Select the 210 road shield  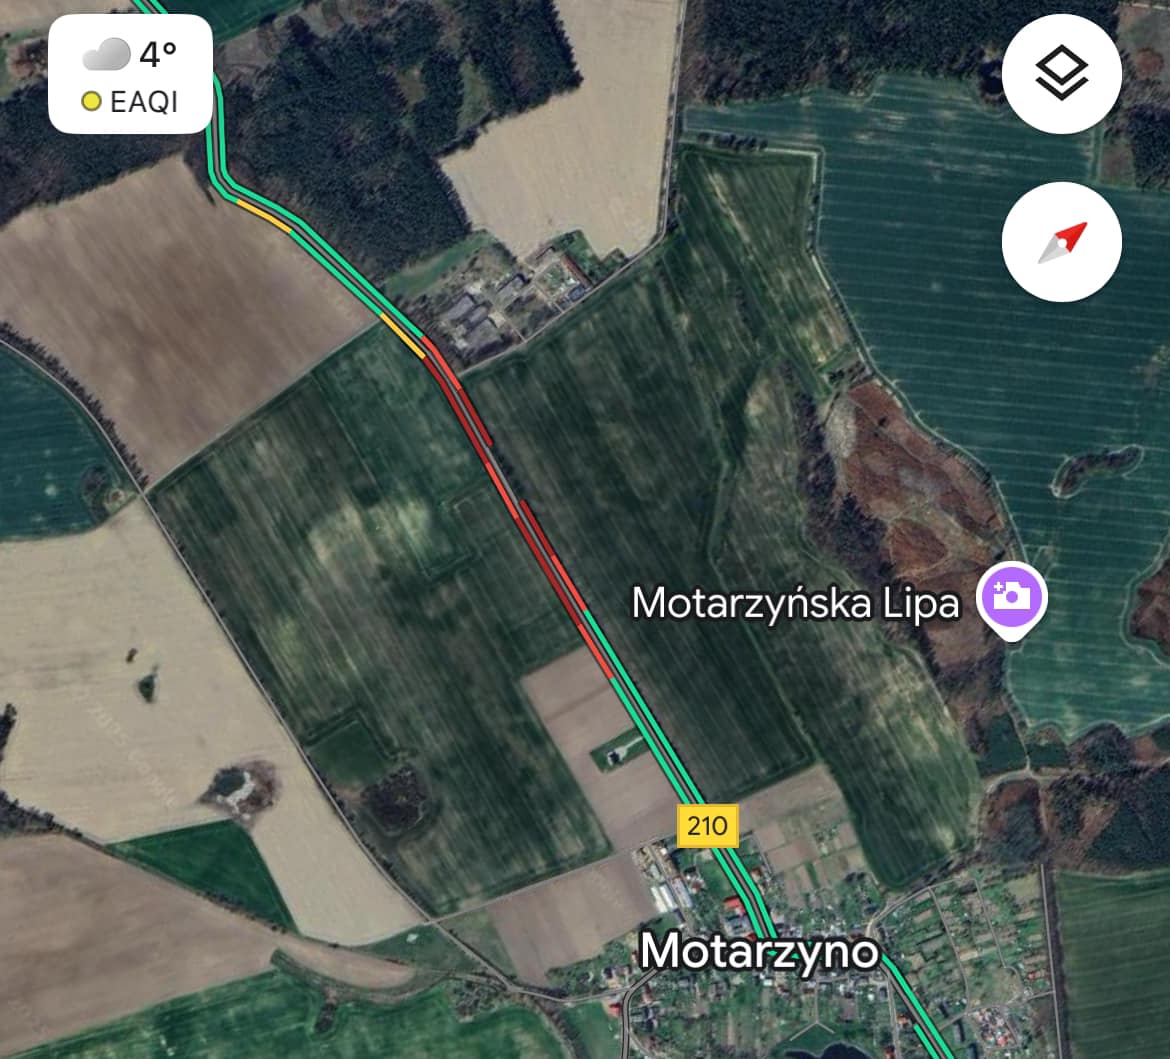click(707, 825)
